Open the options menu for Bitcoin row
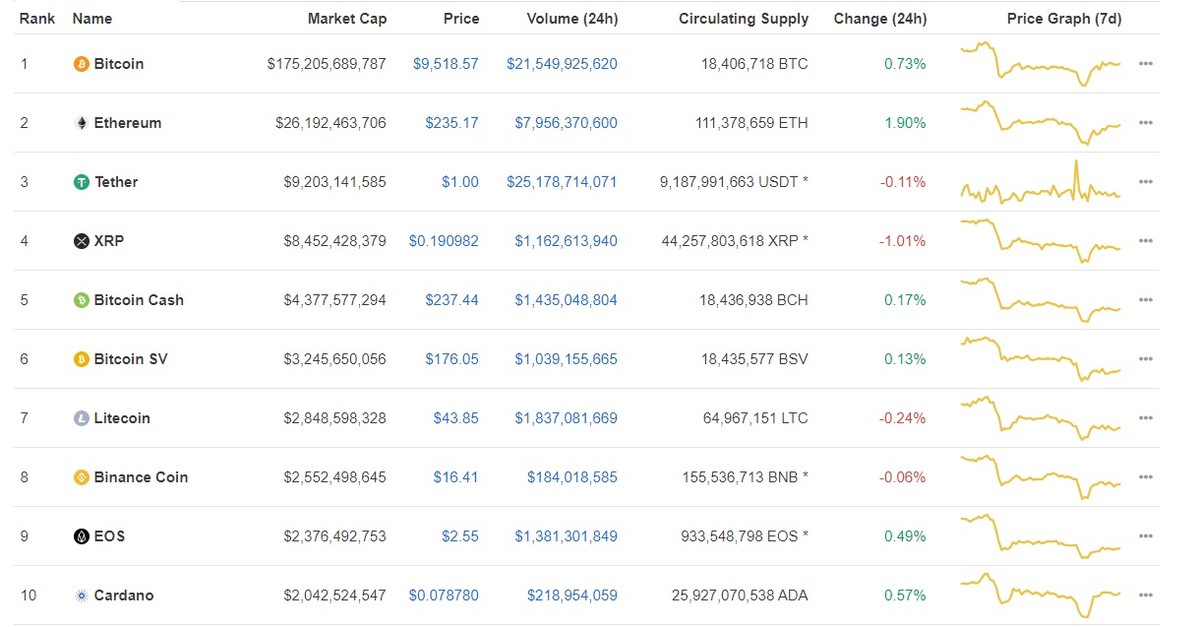Image resolution: width=1200 pixels, height=627 pixels. [x=1146, y=63]
